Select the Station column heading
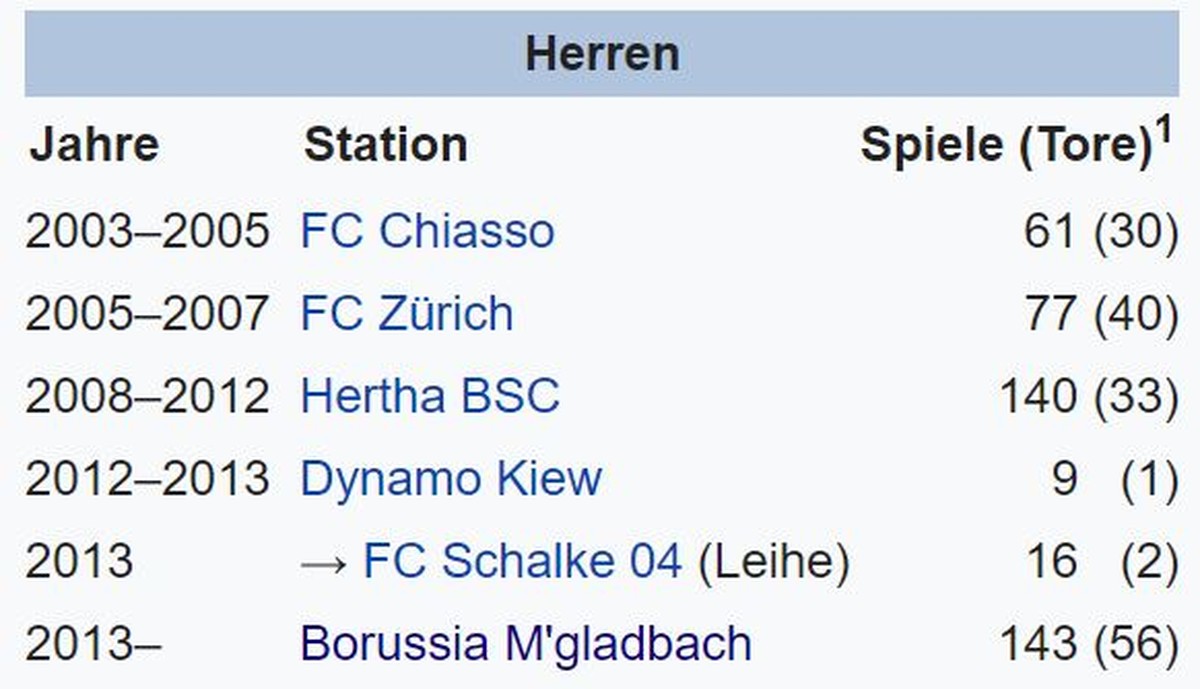This screenshot has height=689, width=1200. (x=386, y=145)
